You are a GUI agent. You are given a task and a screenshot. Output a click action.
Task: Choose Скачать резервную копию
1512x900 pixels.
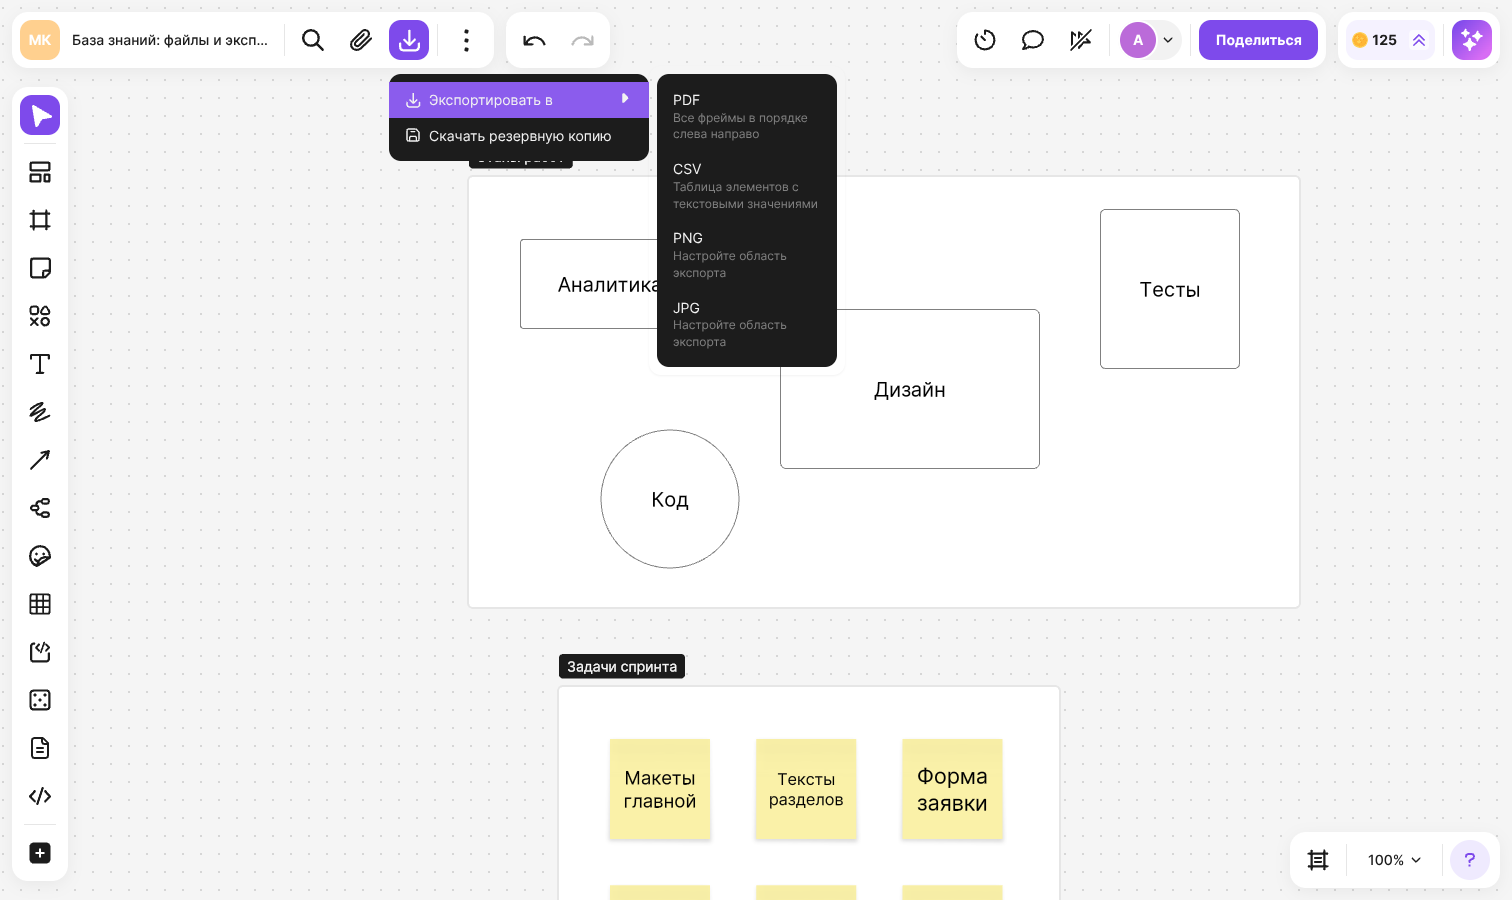point(519,136)
